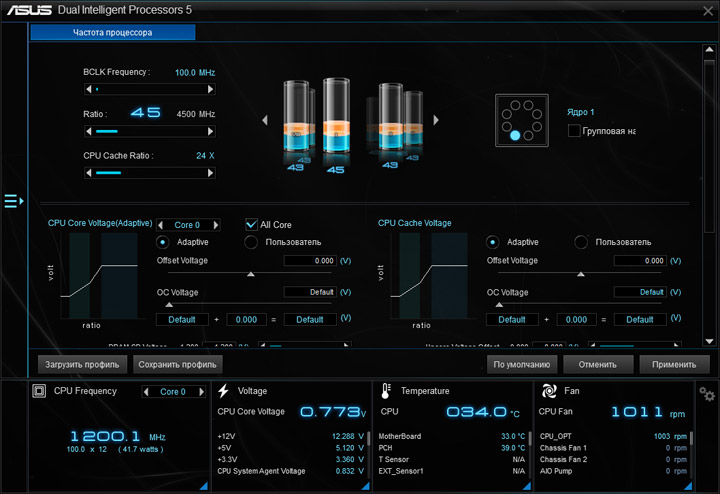Click the Fan panel fan icon
The width and height of the screenshot is (720, 494).
[549, 391]
